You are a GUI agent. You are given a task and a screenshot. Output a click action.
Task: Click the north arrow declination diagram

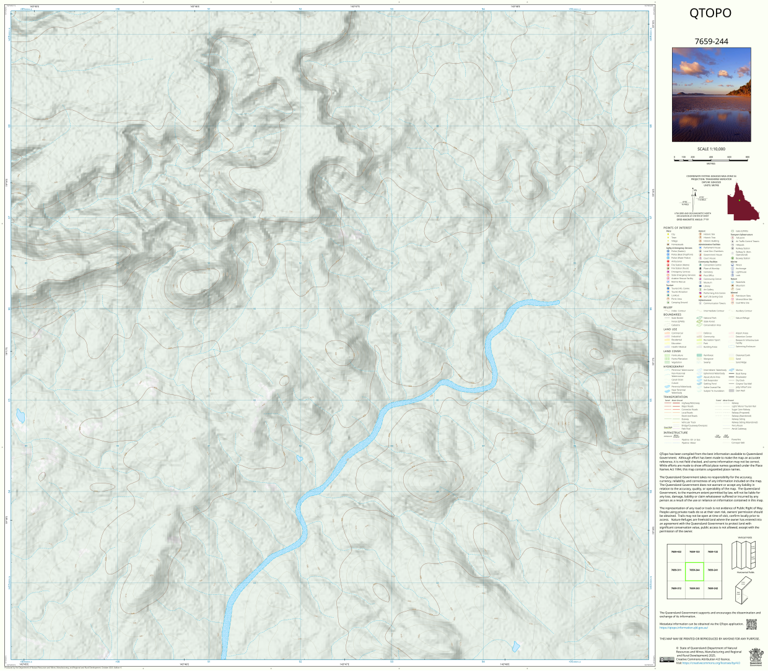pyautogui.click(x=693, y=198)
